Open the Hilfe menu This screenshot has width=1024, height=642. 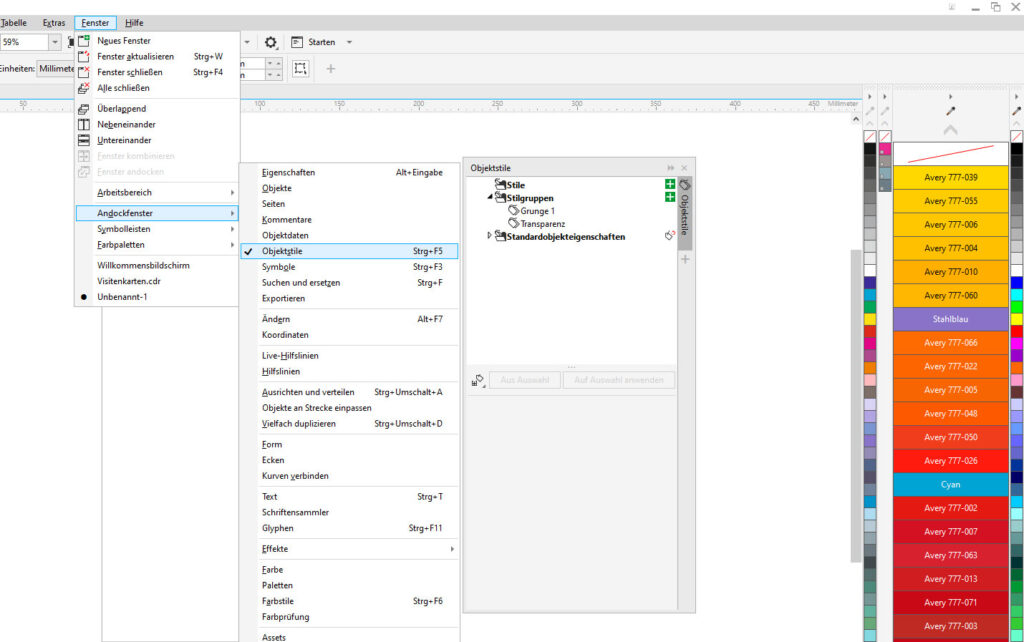(x=134, y=22)
